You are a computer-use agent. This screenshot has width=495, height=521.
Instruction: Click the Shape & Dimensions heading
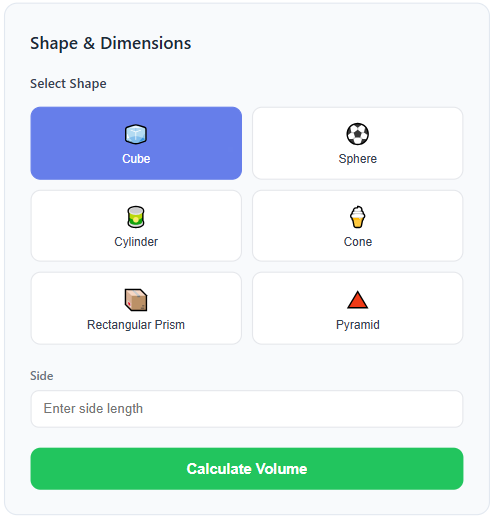pos(111,44)
